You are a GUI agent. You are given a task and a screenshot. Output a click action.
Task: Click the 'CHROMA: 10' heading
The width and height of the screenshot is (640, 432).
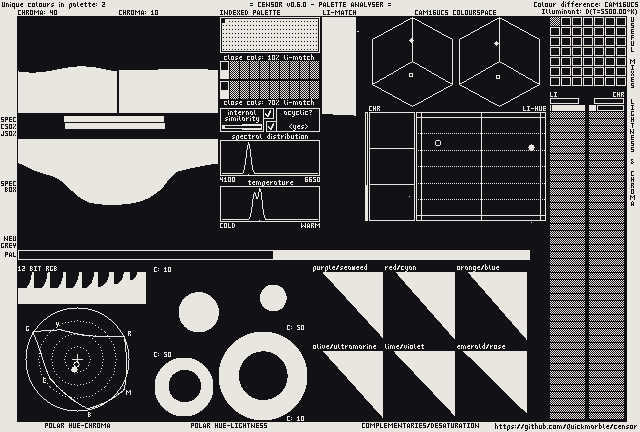pos(138,12)
